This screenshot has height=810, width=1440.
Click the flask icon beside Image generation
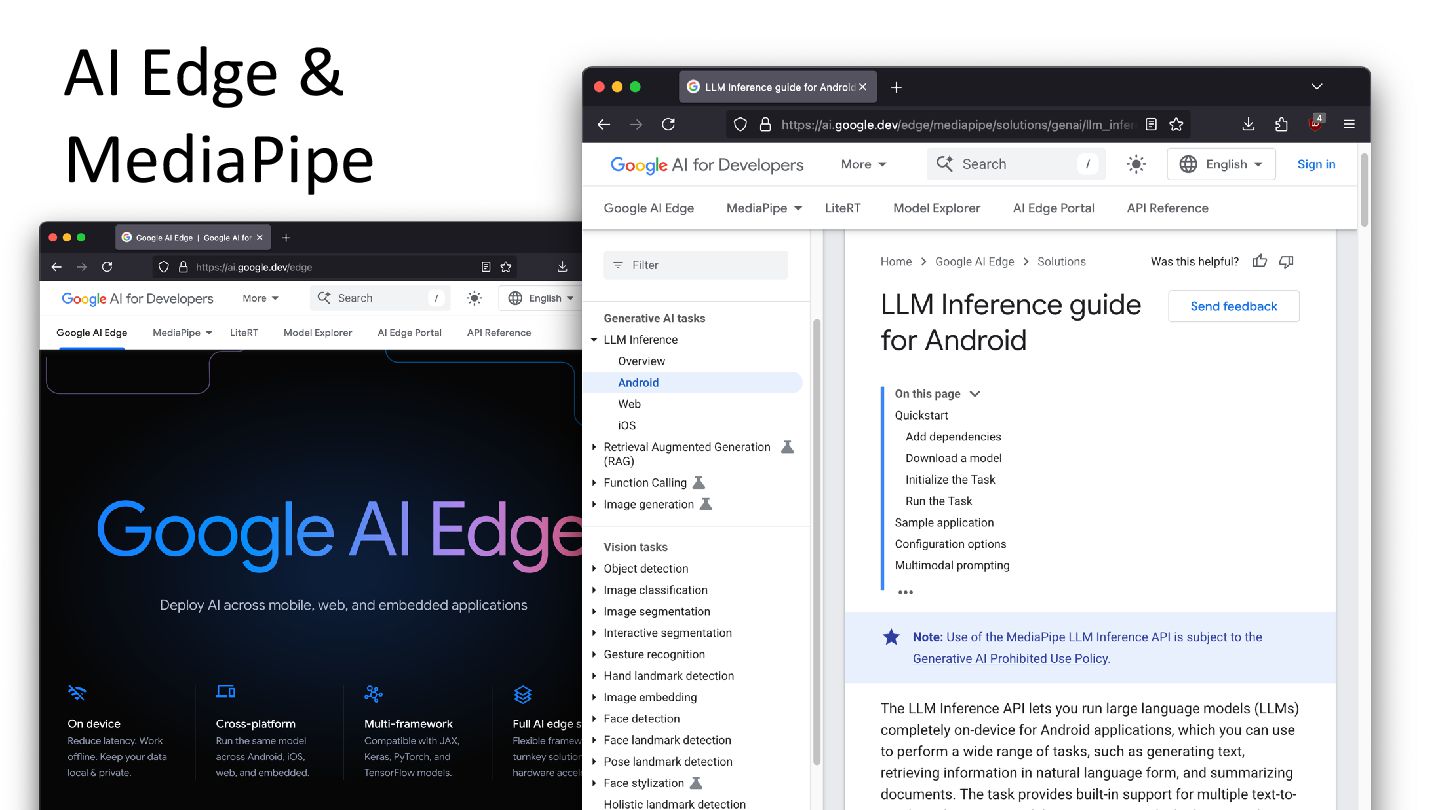(706, 504)
